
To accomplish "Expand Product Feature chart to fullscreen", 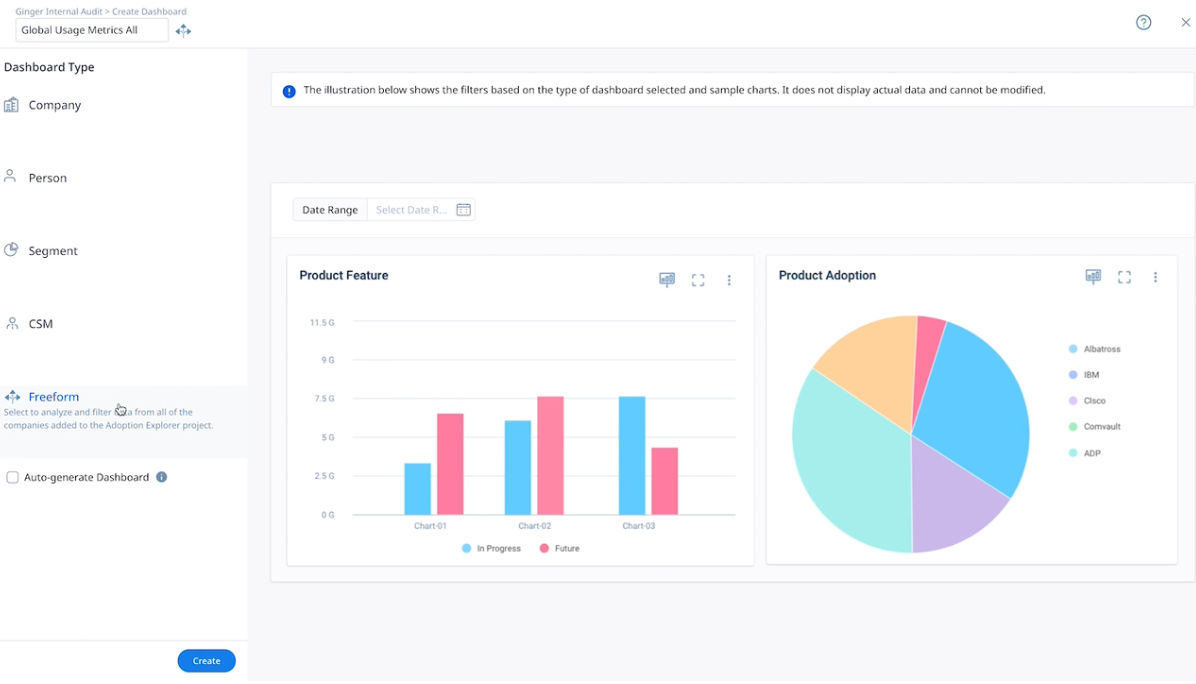I will click(698, 280).
